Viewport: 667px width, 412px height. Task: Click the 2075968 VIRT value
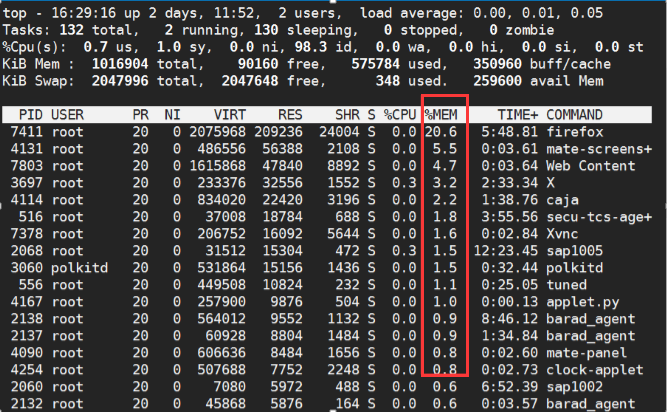pos(218,132)
